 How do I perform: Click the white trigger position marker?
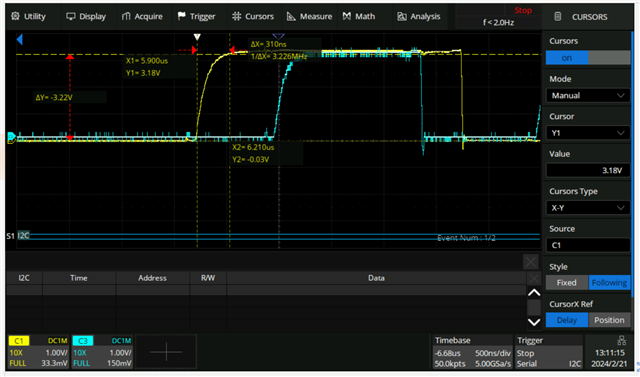click(197, 37)
